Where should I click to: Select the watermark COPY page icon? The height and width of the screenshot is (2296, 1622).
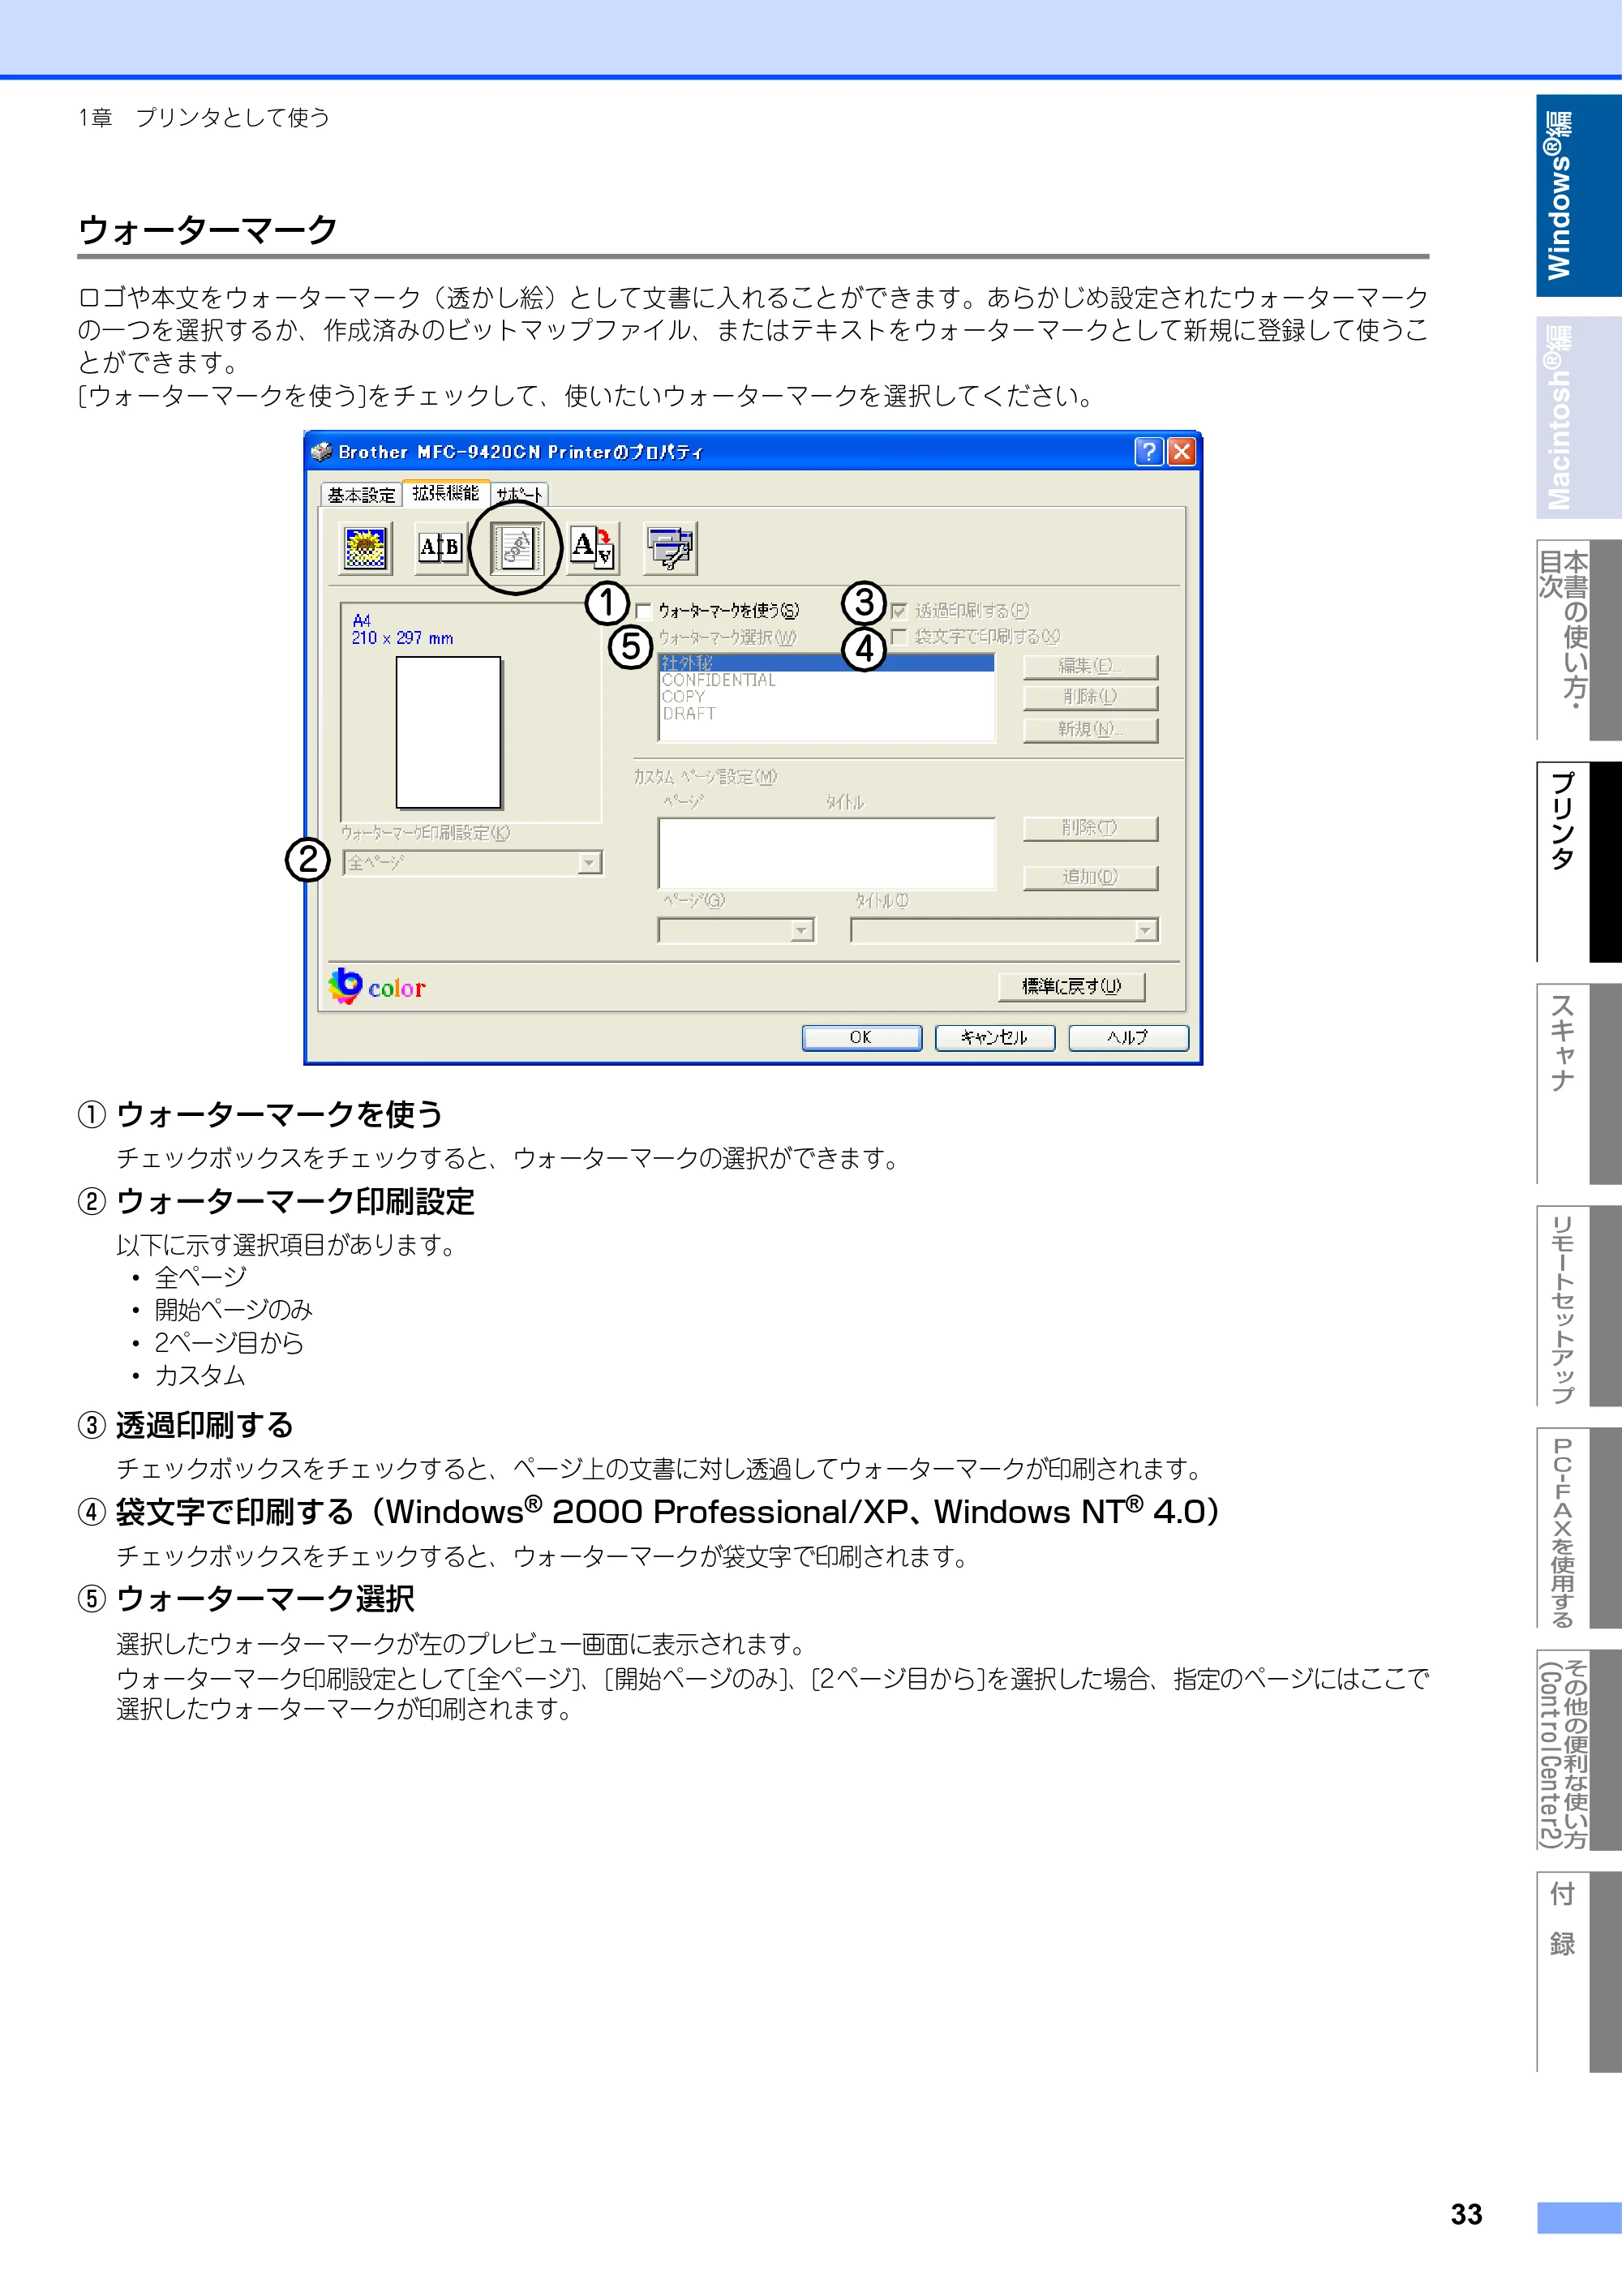pos(516,548)
